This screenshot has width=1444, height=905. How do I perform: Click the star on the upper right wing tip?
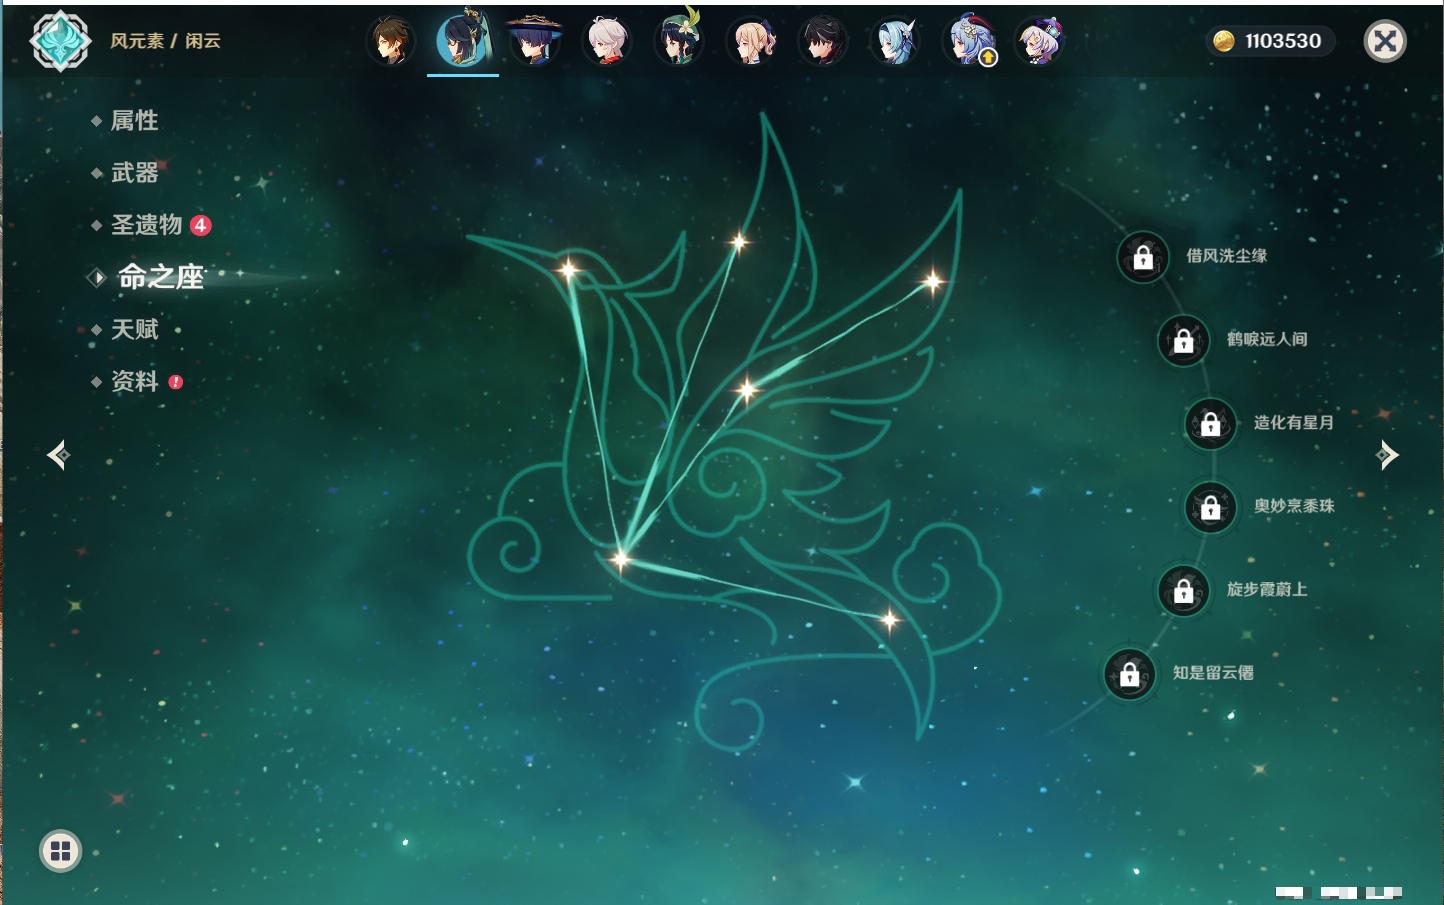(x=932, y=282)
